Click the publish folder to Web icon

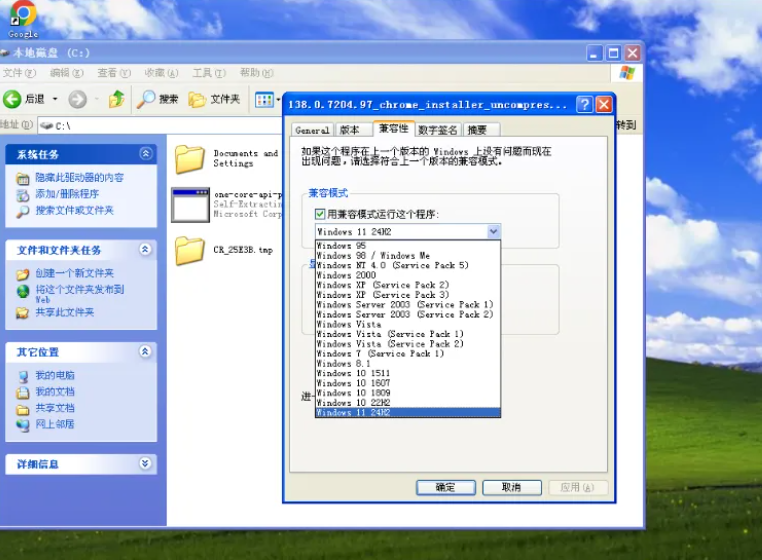pyautogui.click(x=23, y=291)
